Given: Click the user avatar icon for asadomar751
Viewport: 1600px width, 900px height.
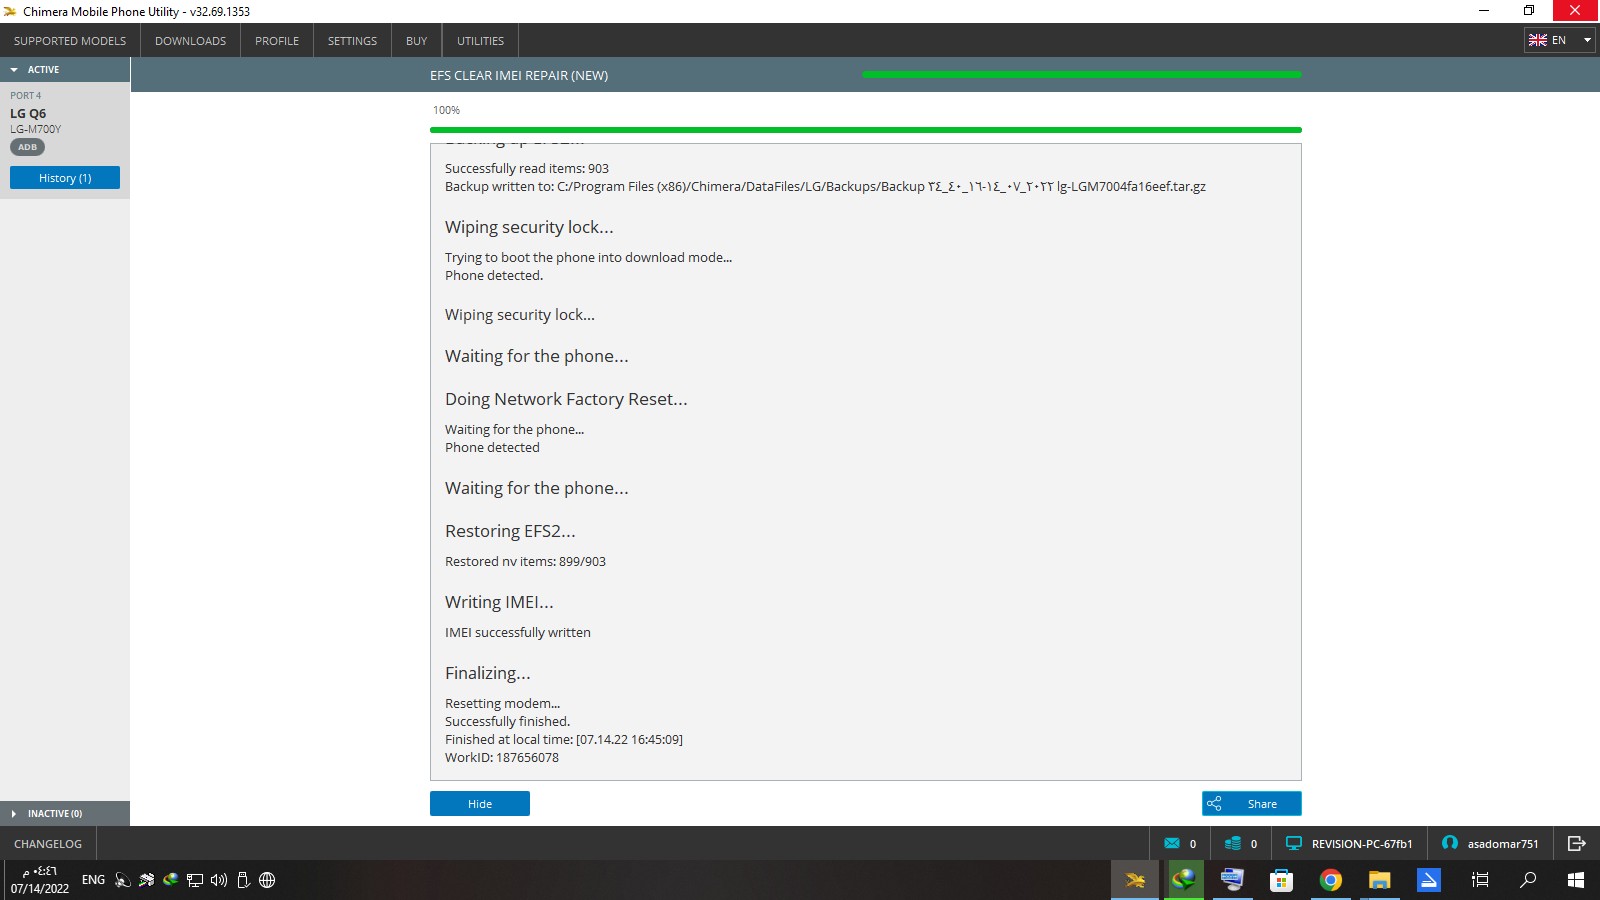Looking at the screenshot, I should pyautogui.click(x=1450, y=844).
